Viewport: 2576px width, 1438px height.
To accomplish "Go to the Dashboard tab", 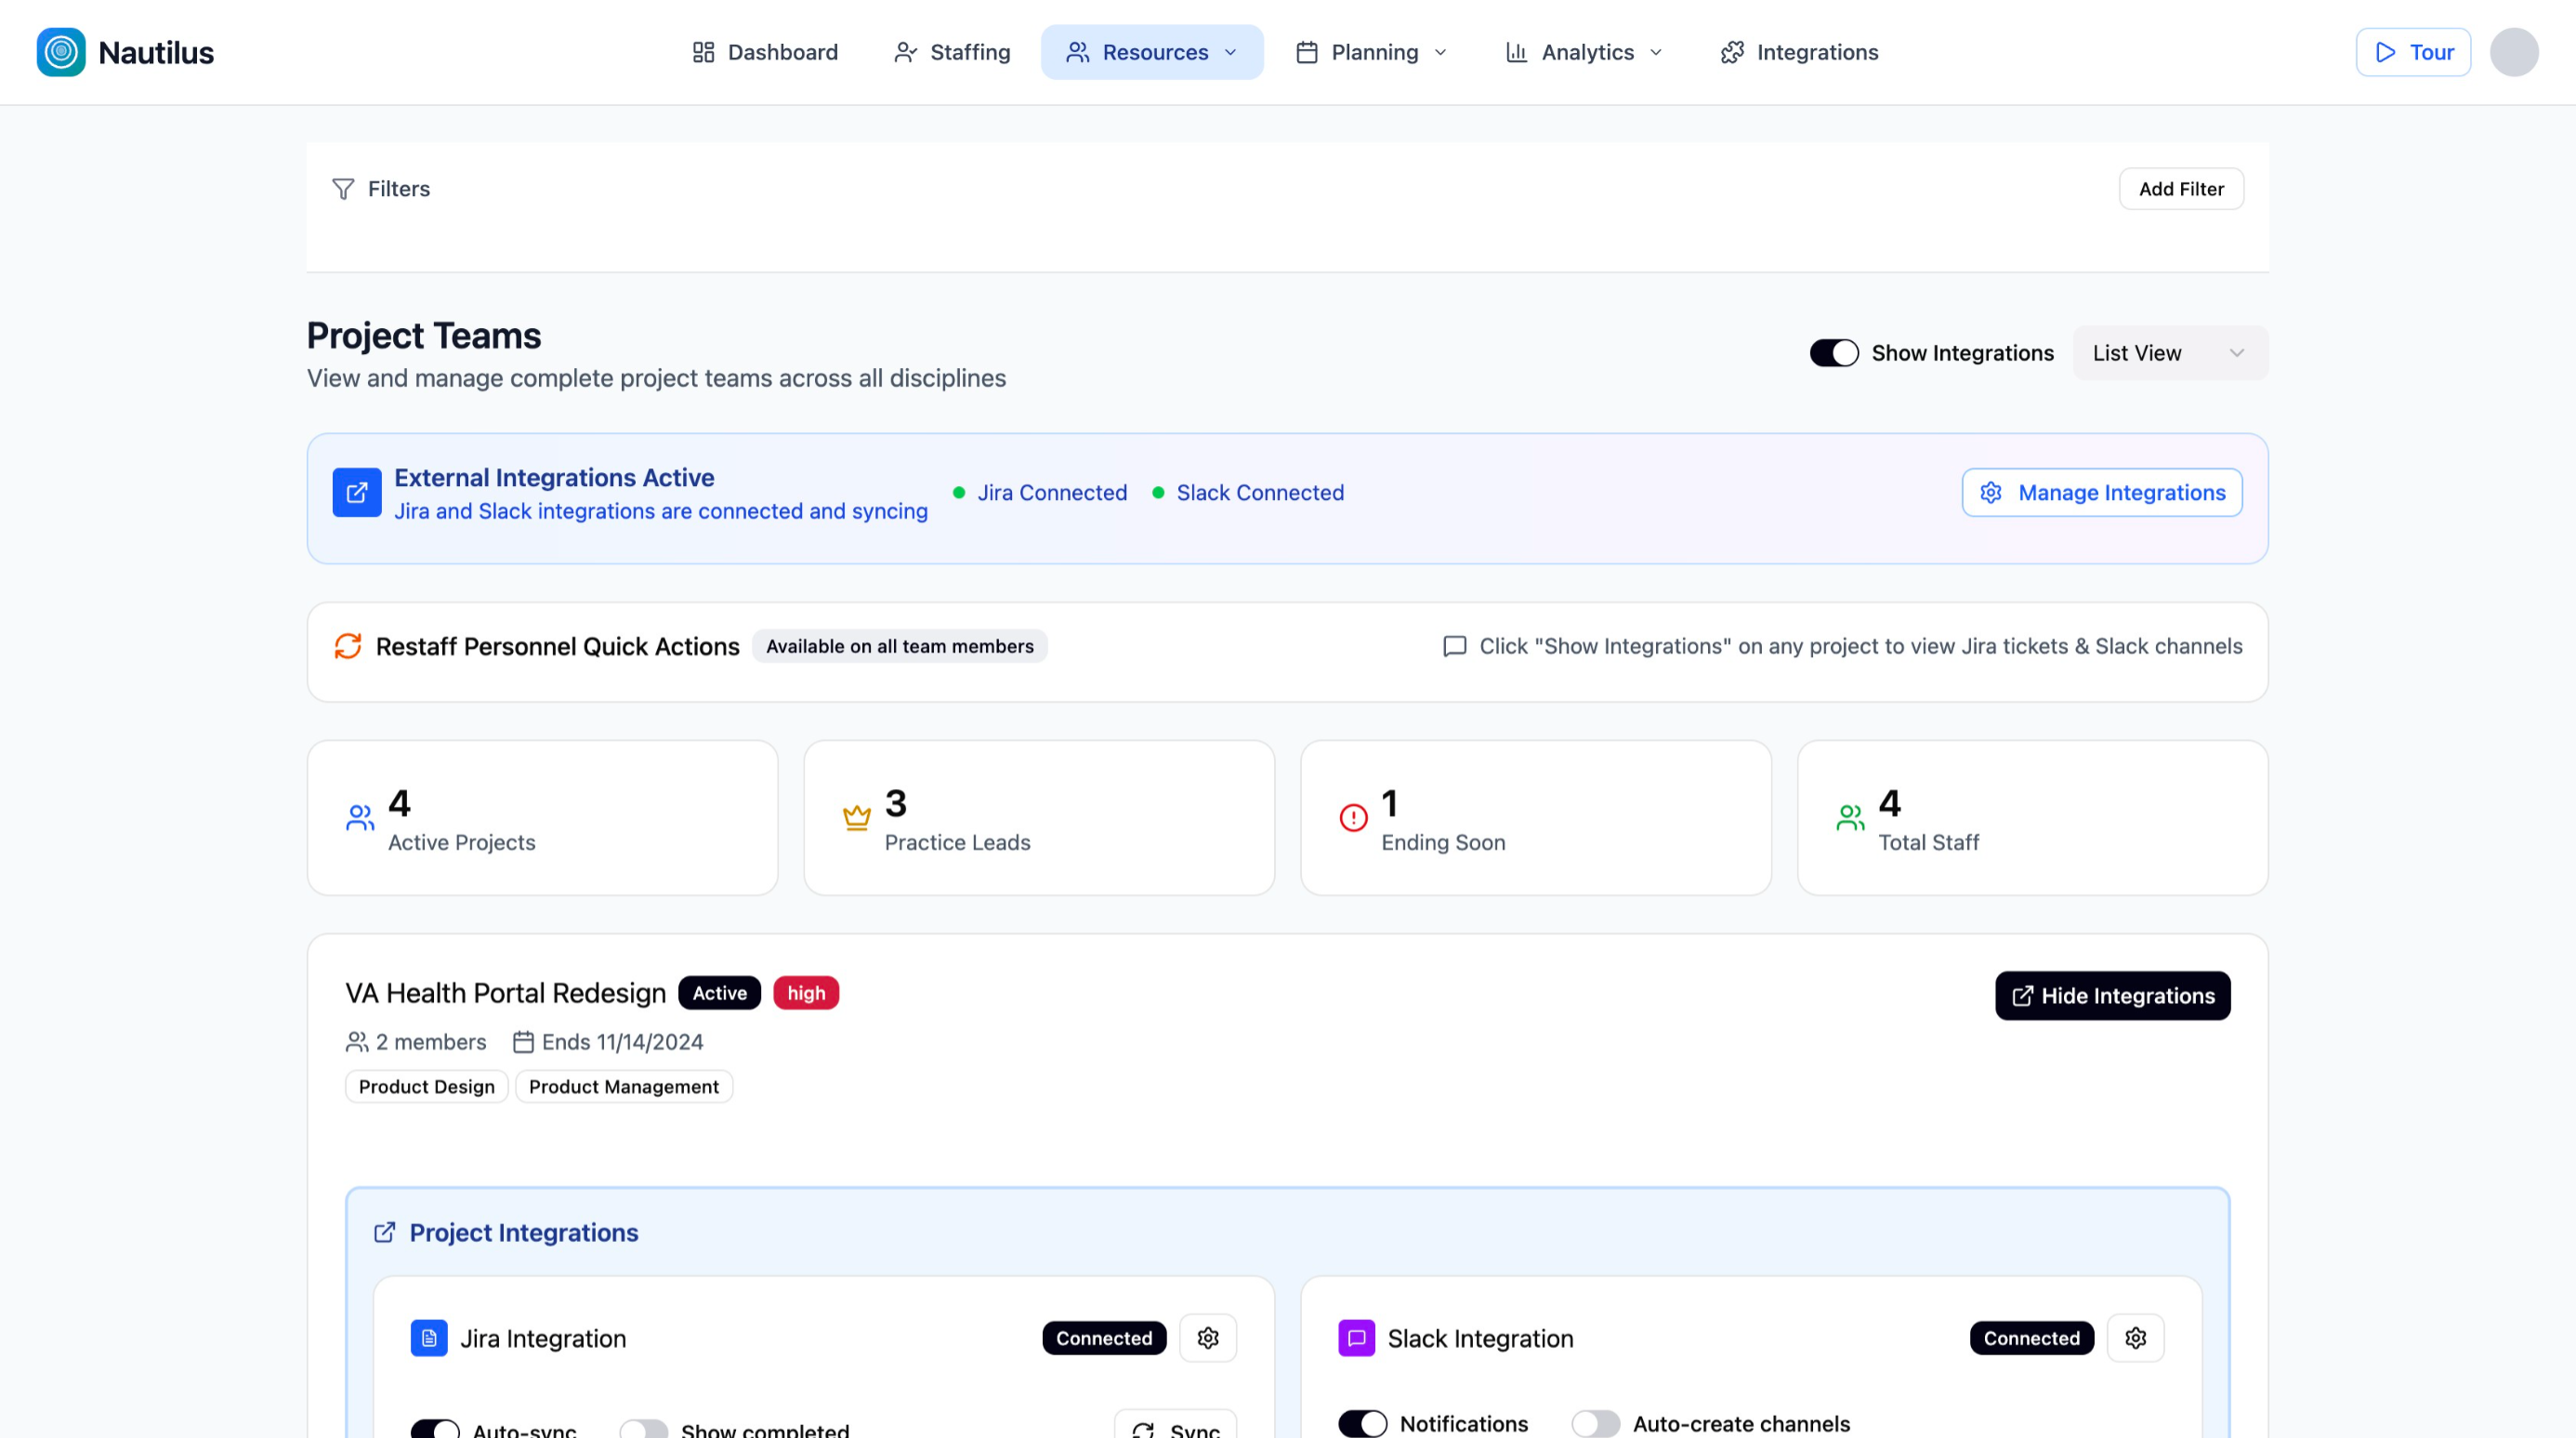I will point(765,52).
